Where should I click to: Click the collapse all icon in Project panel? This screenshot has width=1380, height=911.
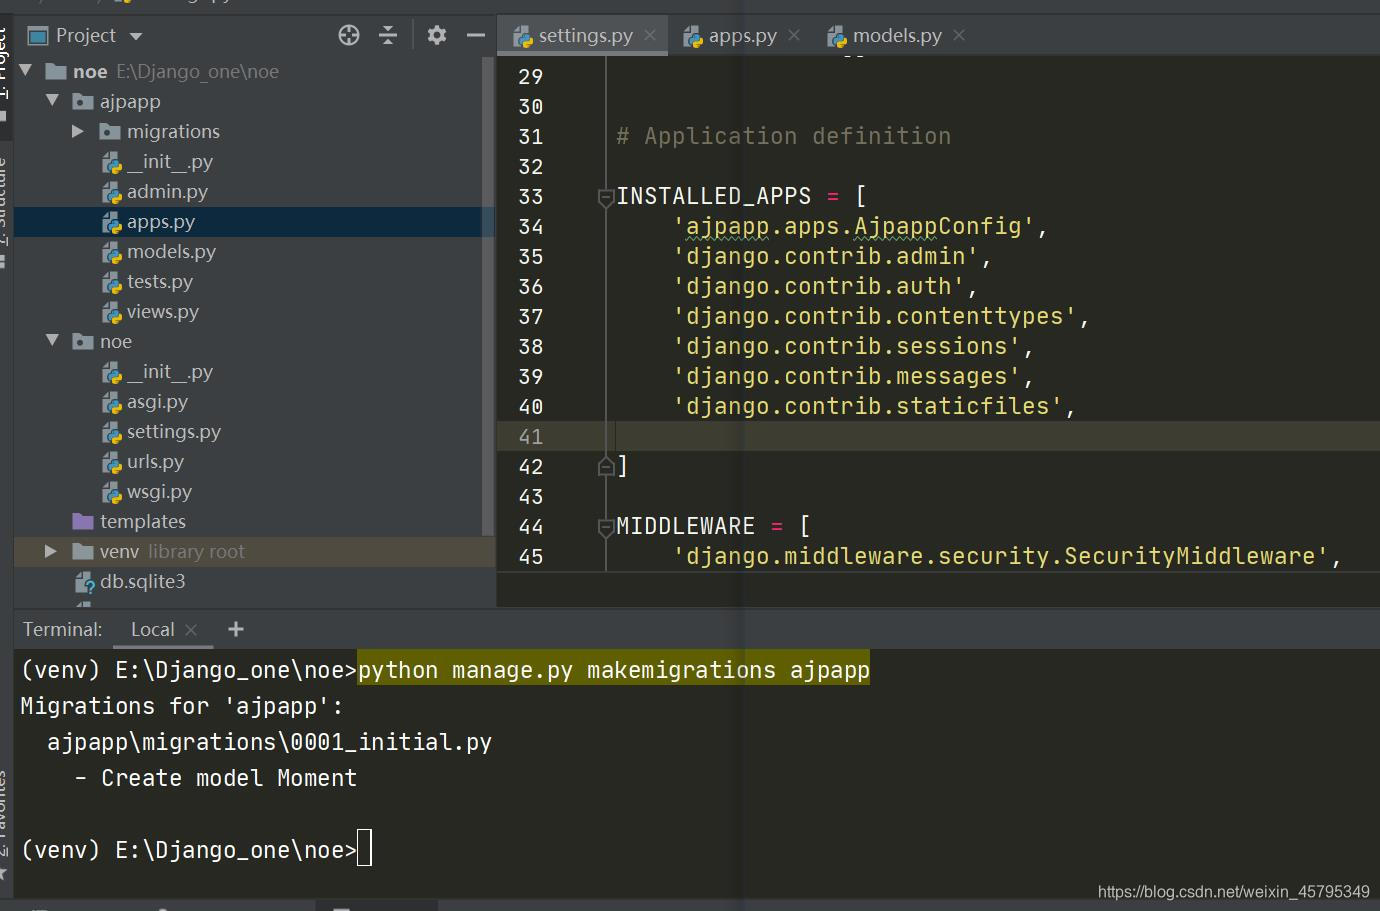388,35
